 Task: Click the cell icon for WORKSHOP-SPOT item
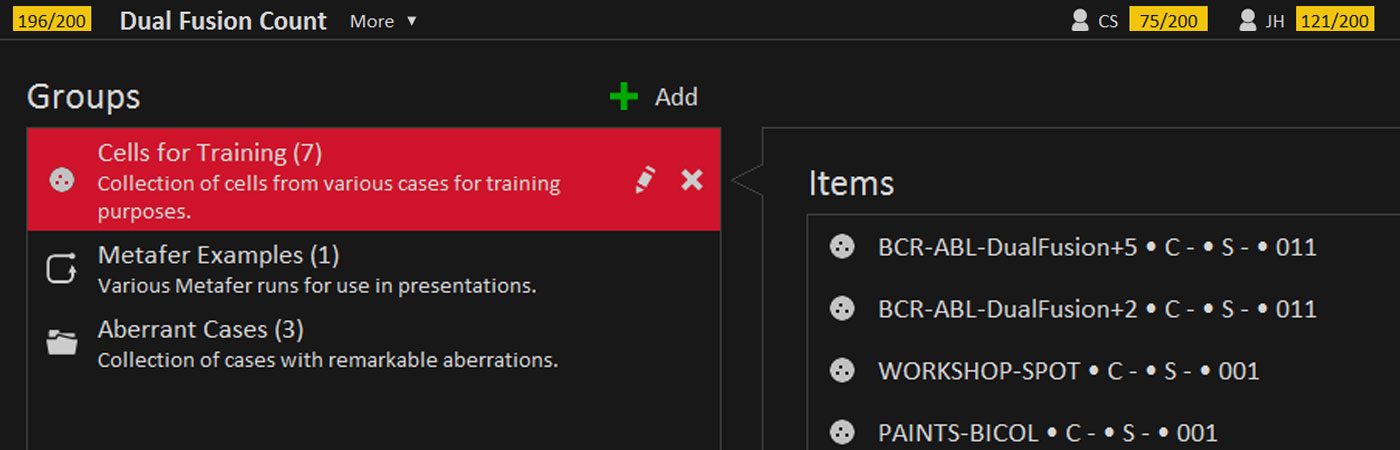pyautogui.click(x=842, y=371)
